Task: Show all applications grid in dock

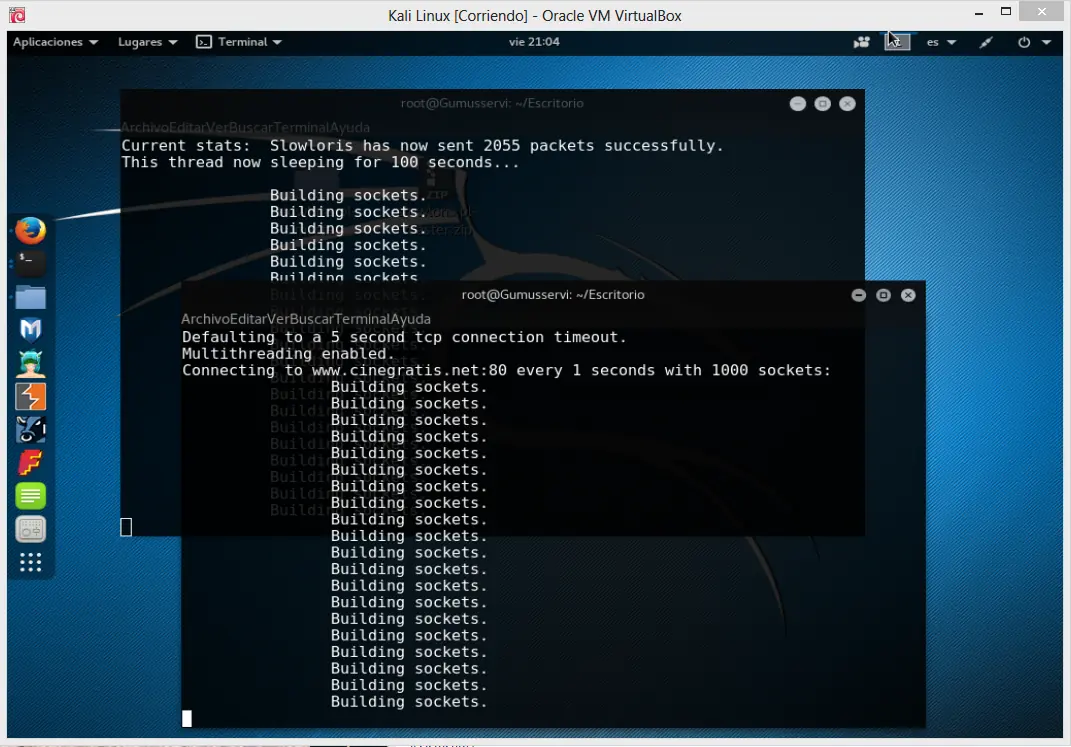Action: point(30,562)
